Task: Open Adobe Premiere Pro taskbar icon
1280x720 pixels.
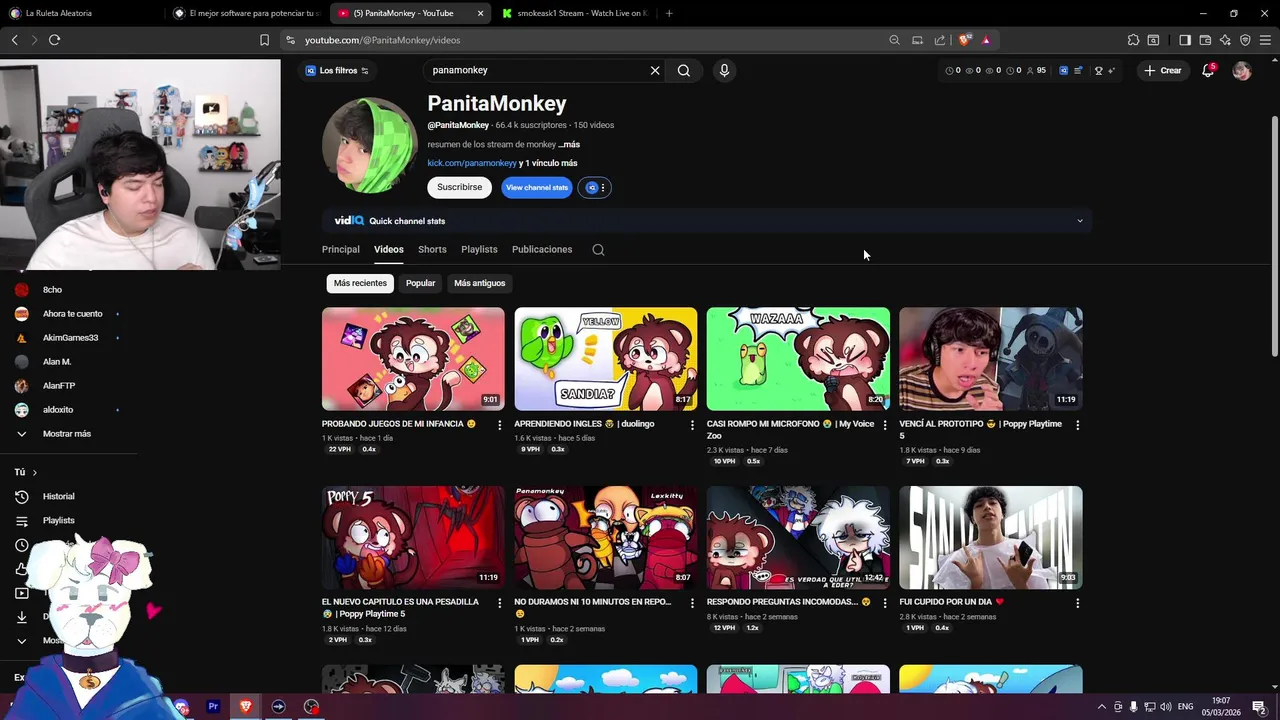Action: coord(213,706)
